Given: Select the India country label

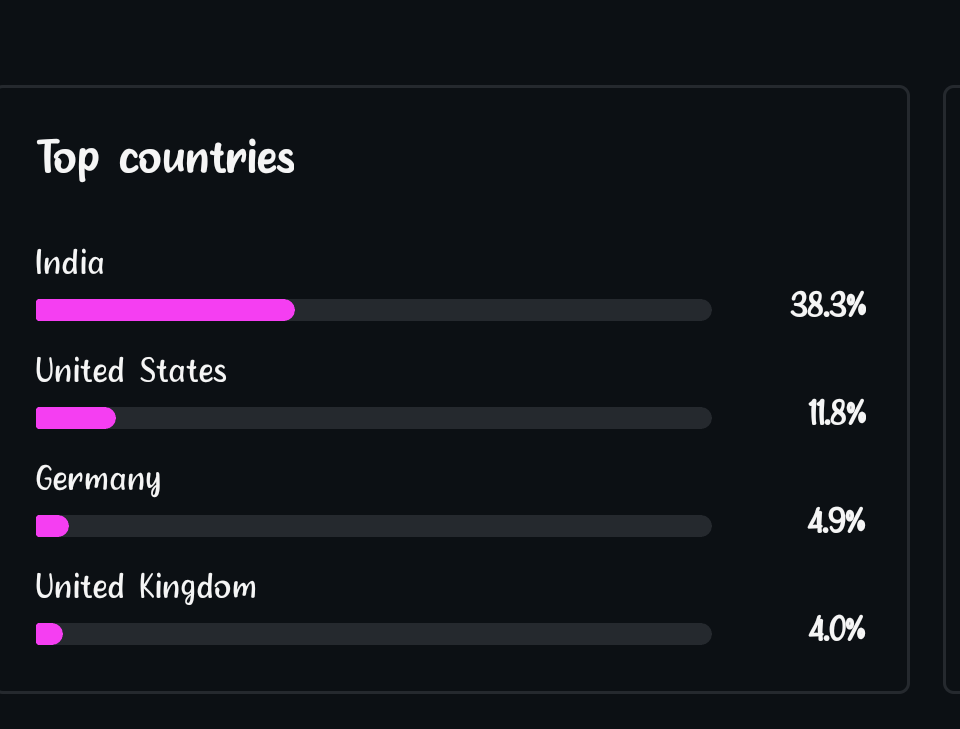Looking at the screenshot, I should [x=70, y=263].
